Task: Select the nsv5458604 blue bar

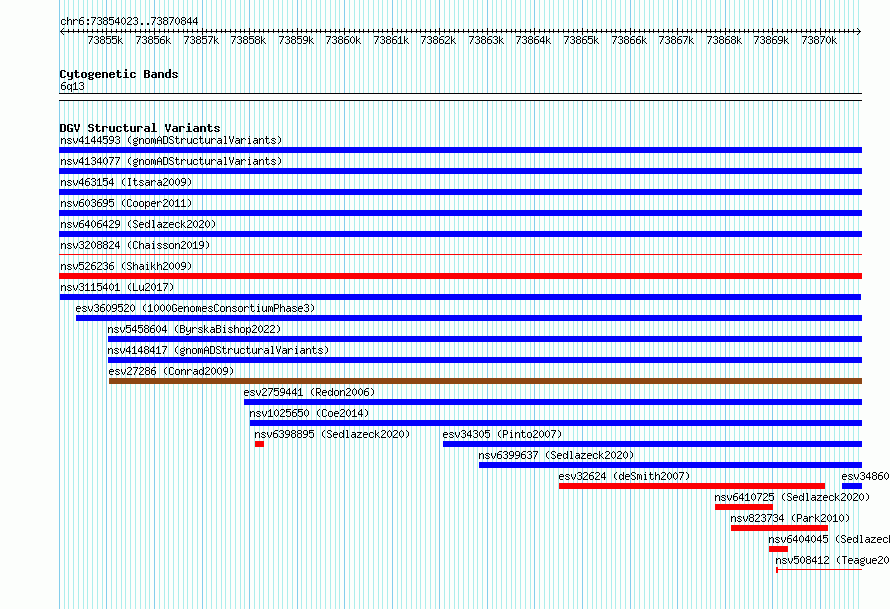Action: pyautogui.click(x=485, y=339)
